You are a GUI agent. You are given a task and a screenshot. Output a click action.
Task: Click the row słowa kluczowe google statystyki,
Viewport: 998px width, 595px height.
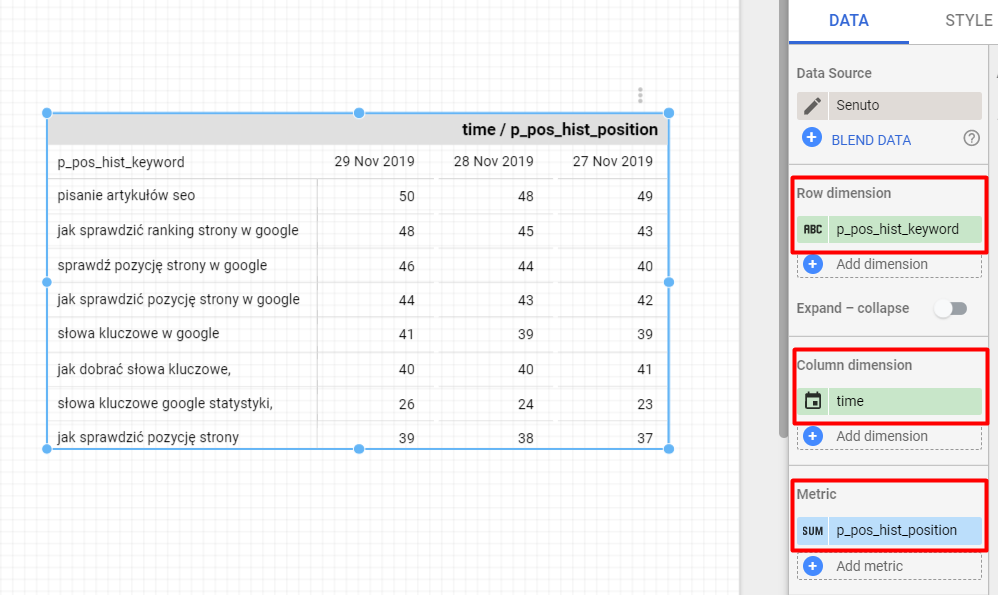[x=358, y=403]
